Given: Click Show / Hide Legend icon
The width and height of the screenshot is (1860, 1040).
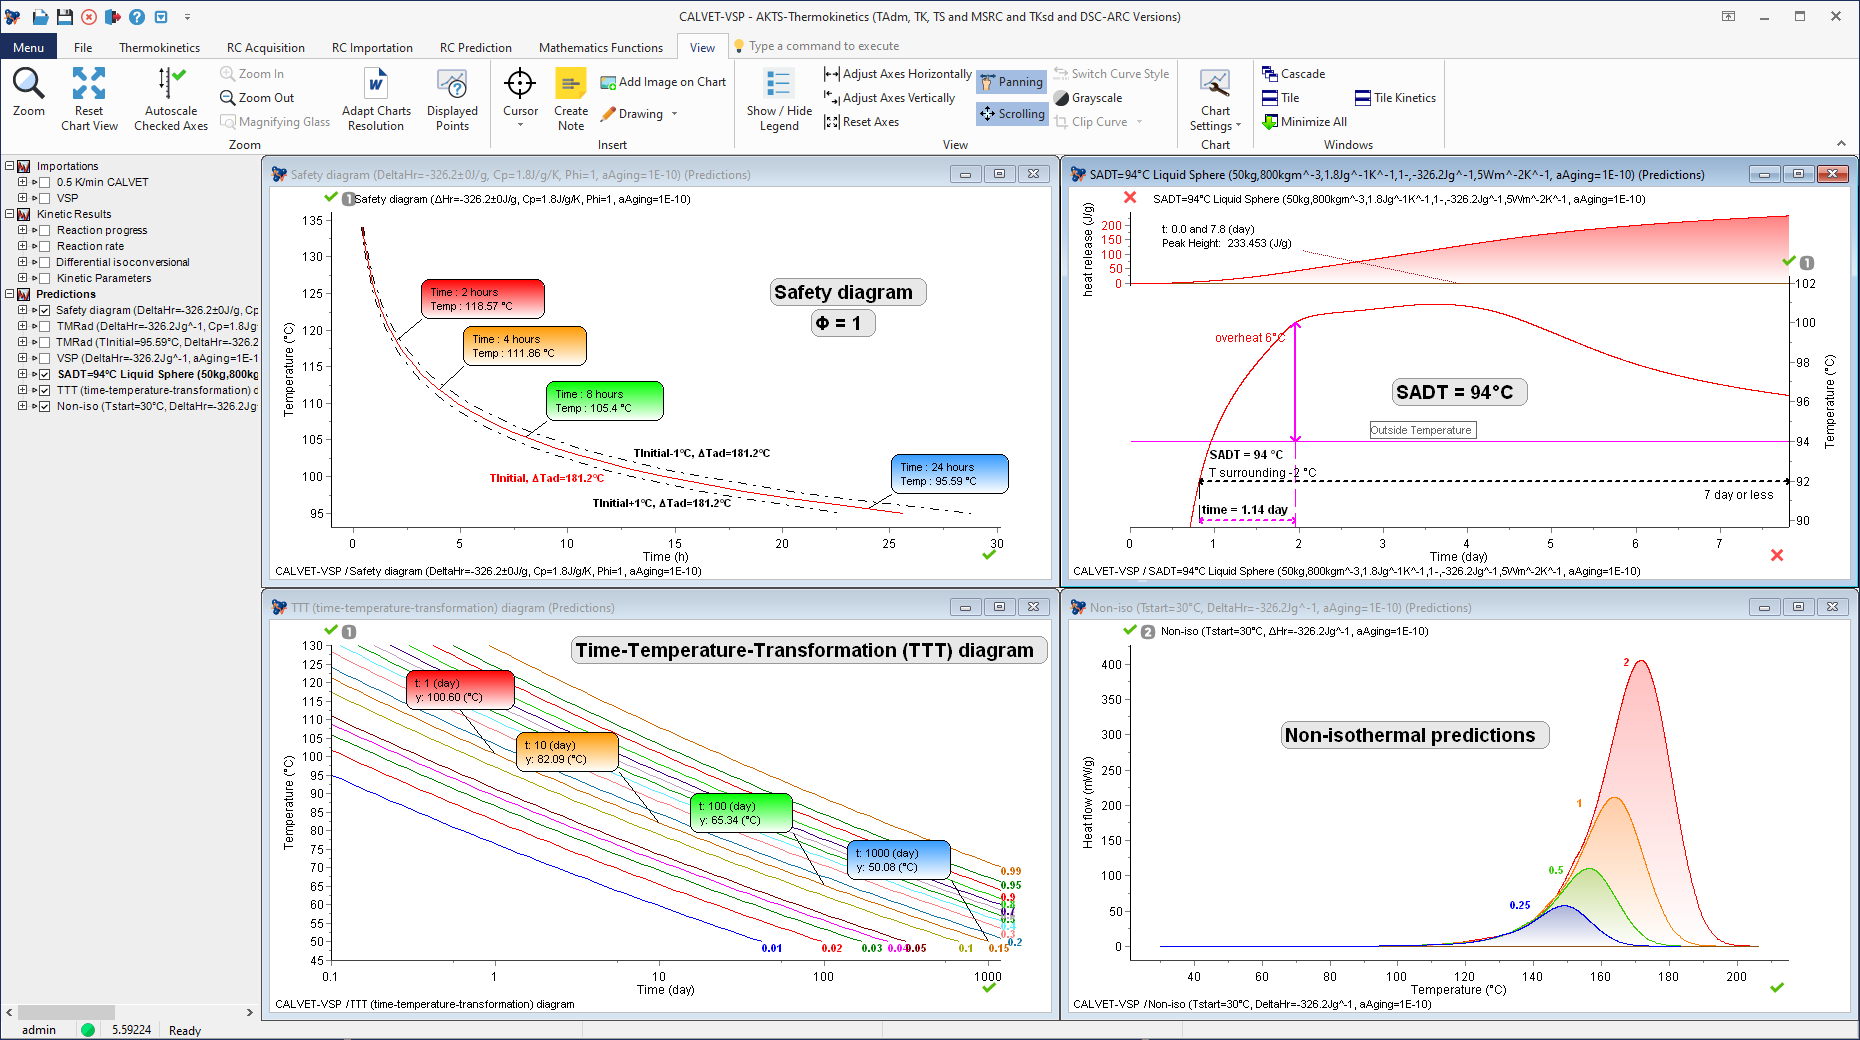Looking at the screenshot, I should (779, 85).
